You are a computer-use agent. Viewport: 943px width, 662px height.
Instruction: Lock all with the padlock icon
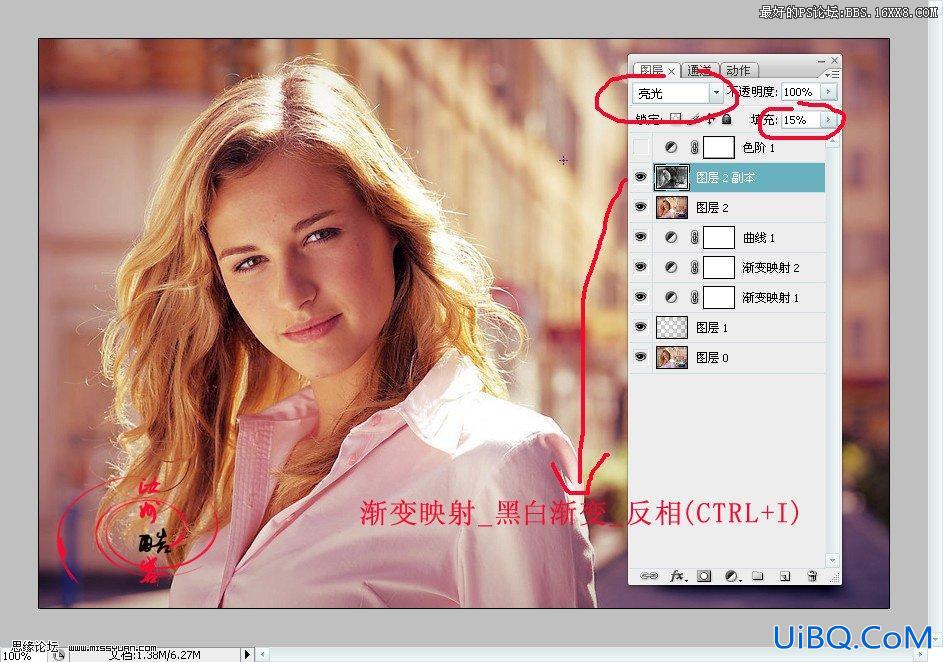click(726, 118)
